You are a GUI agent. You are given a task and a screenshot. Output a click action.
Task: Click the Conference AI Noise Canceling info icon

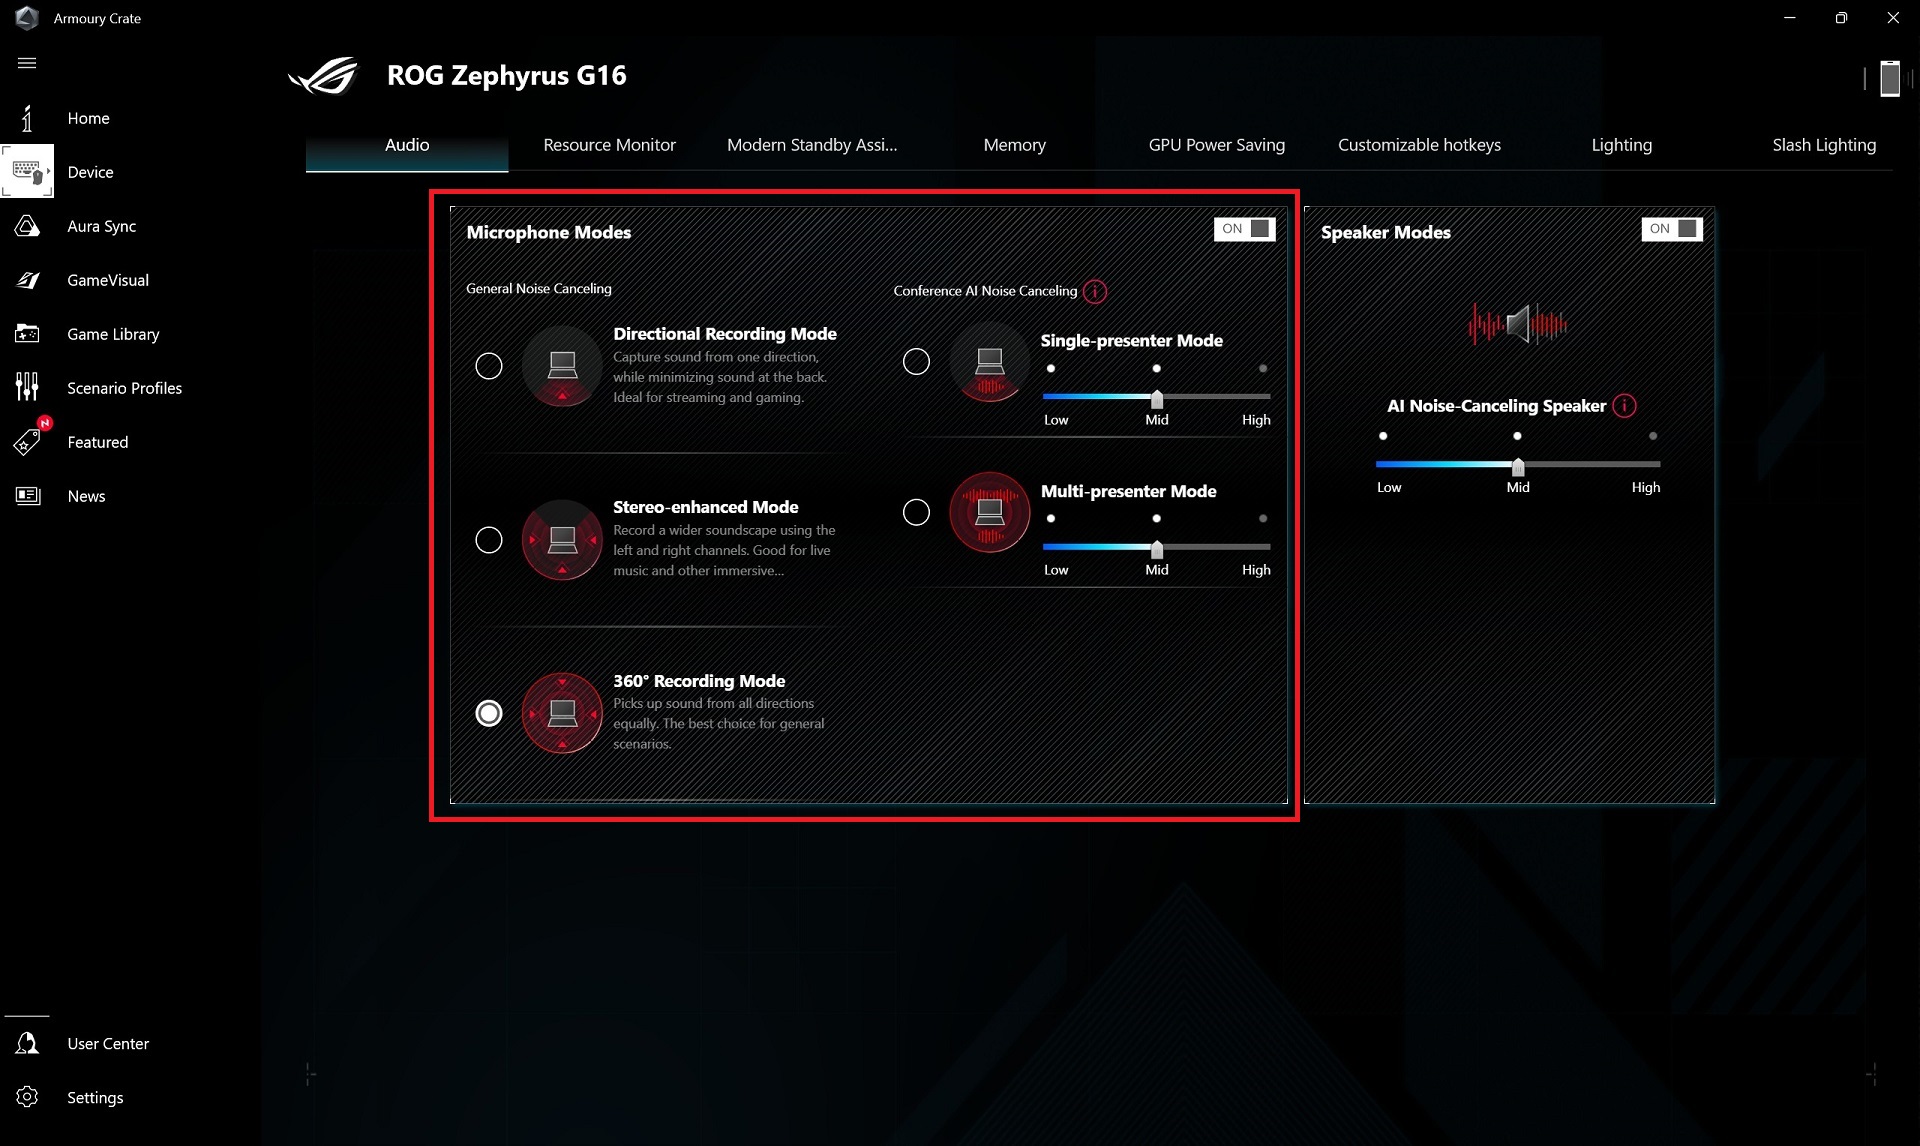(1095, 291)
